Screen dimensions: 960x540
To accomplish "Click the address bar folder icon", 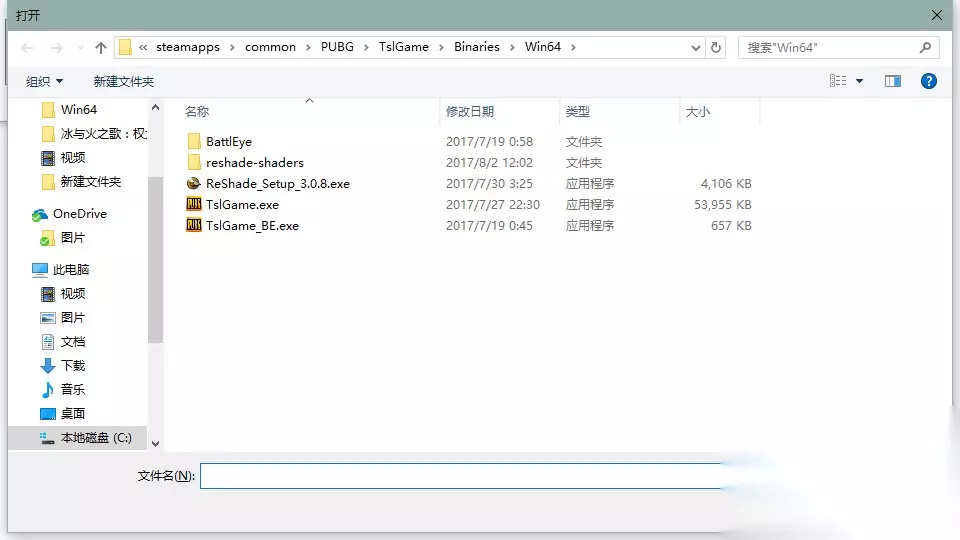I will (x=126, y=47).
